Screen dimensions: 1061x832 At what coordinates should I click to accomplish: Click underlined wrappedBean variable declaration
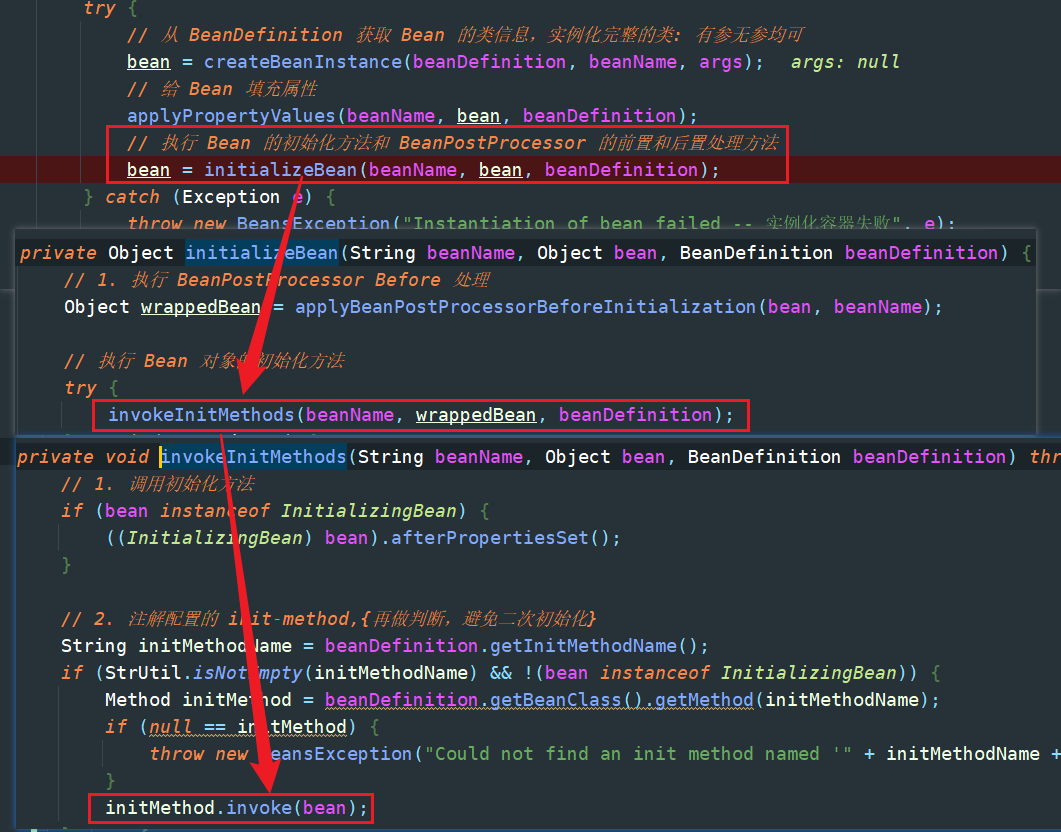[x=200, y=307]
